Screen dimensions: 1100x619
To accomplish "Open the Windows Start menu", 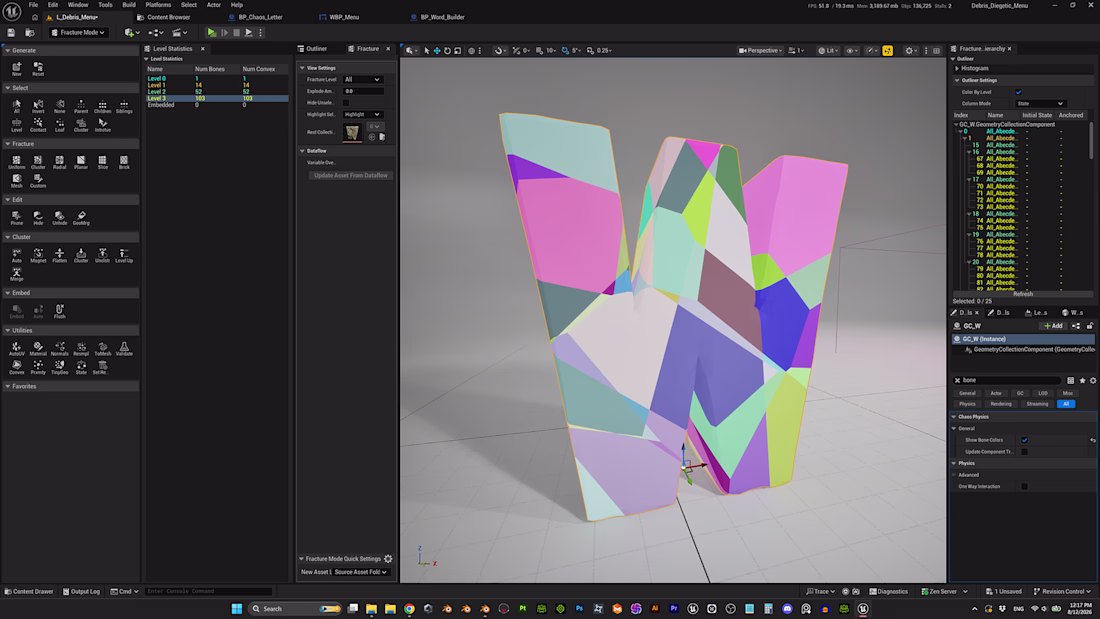I will point(236,608).
